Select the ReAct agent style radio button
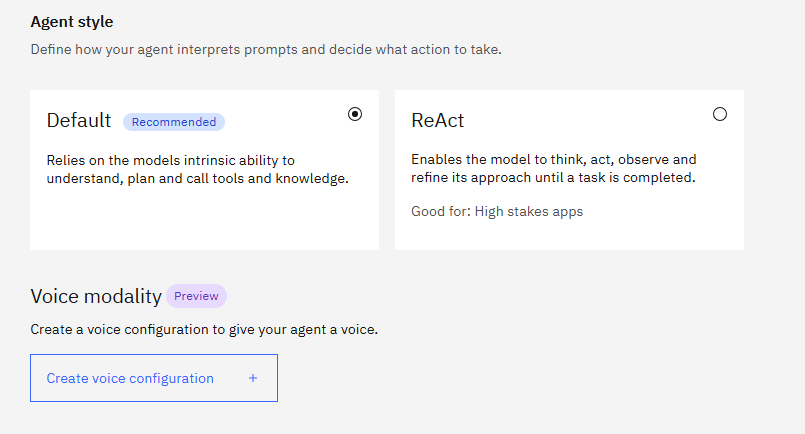Screen dimensions: 805x434 [720, 114]
